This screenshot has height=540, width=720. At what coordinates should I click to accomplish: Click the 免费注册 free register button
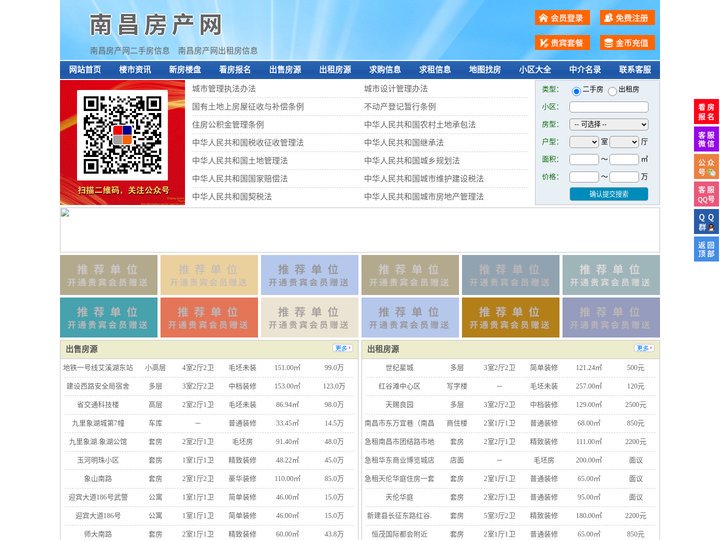pyautogui.click(x=627, y=18)
